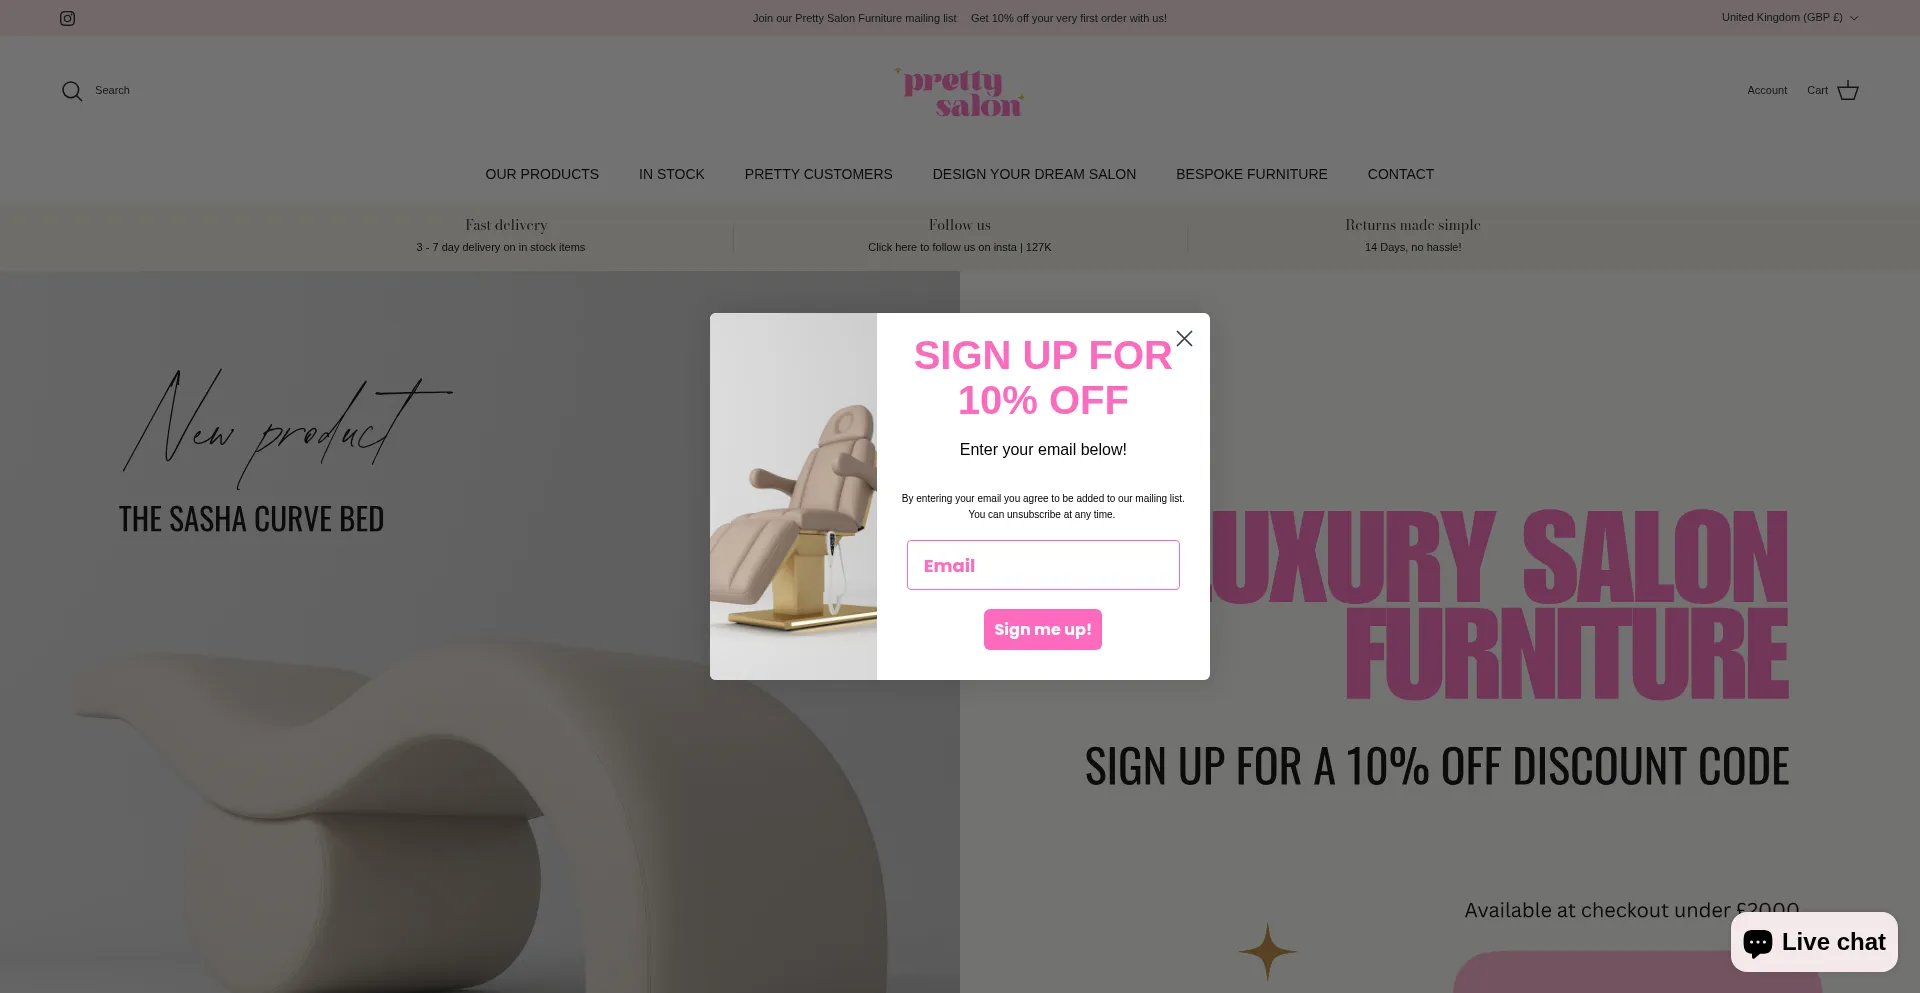
Task: Expand the United Kingdom currency selector
Action: (1790, 18)
